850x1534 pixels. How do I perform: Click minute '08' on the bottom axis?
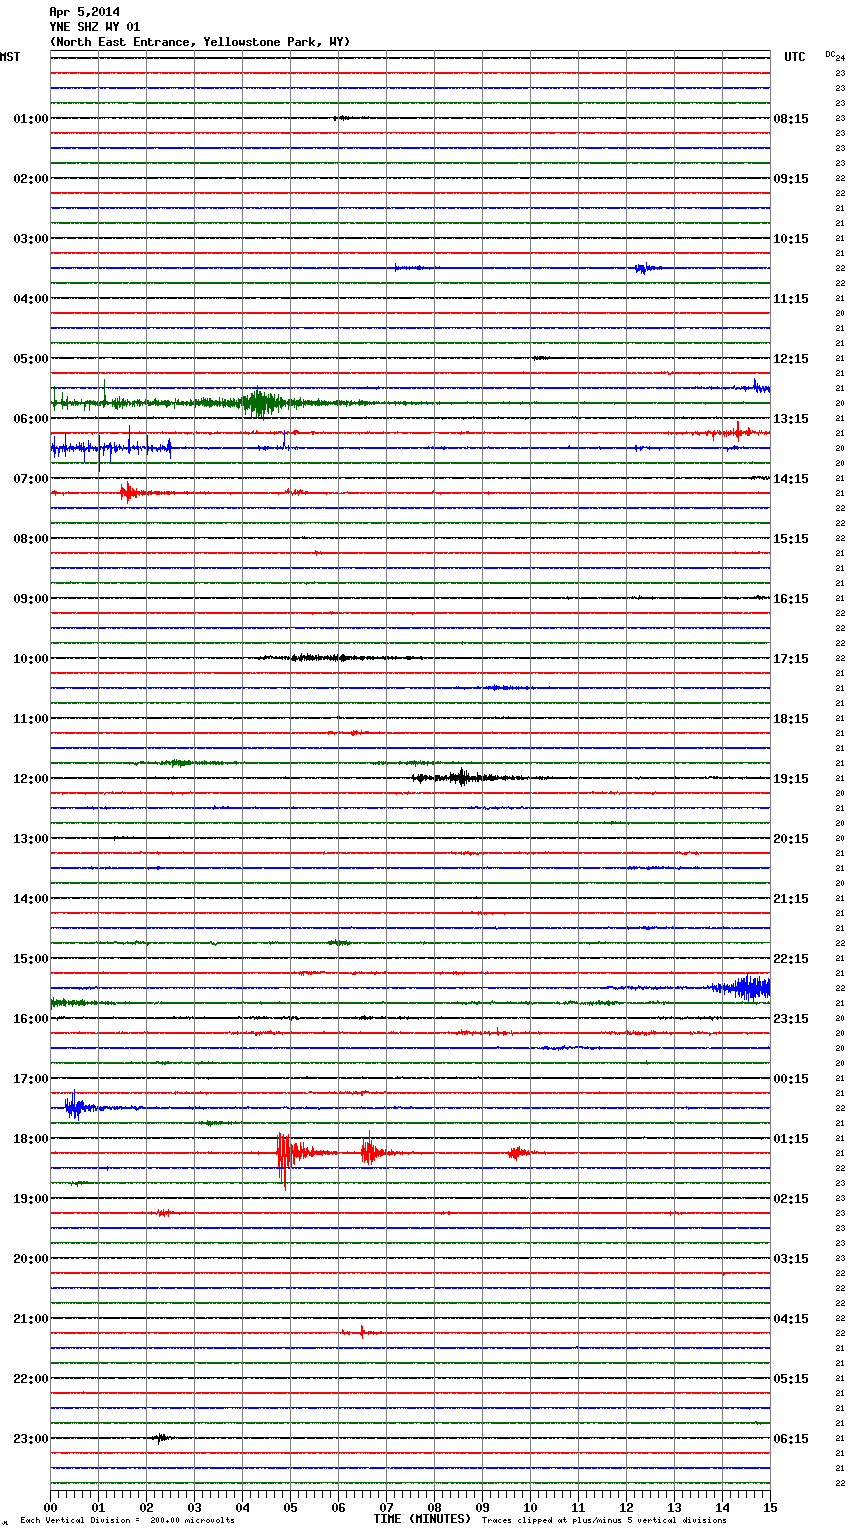coord(434,1507)
